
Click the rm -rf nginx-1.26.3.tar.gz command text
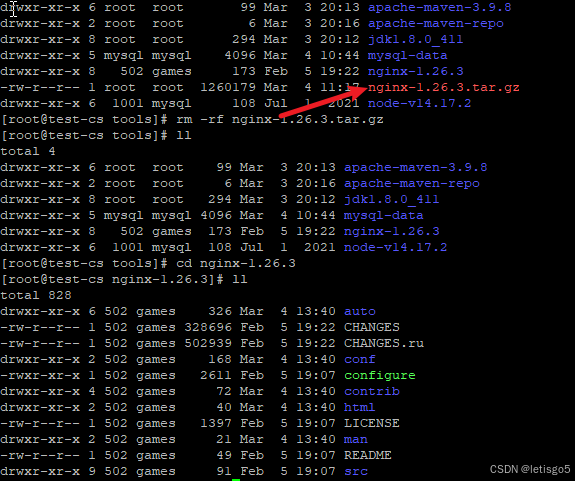[x=280, y=120]
